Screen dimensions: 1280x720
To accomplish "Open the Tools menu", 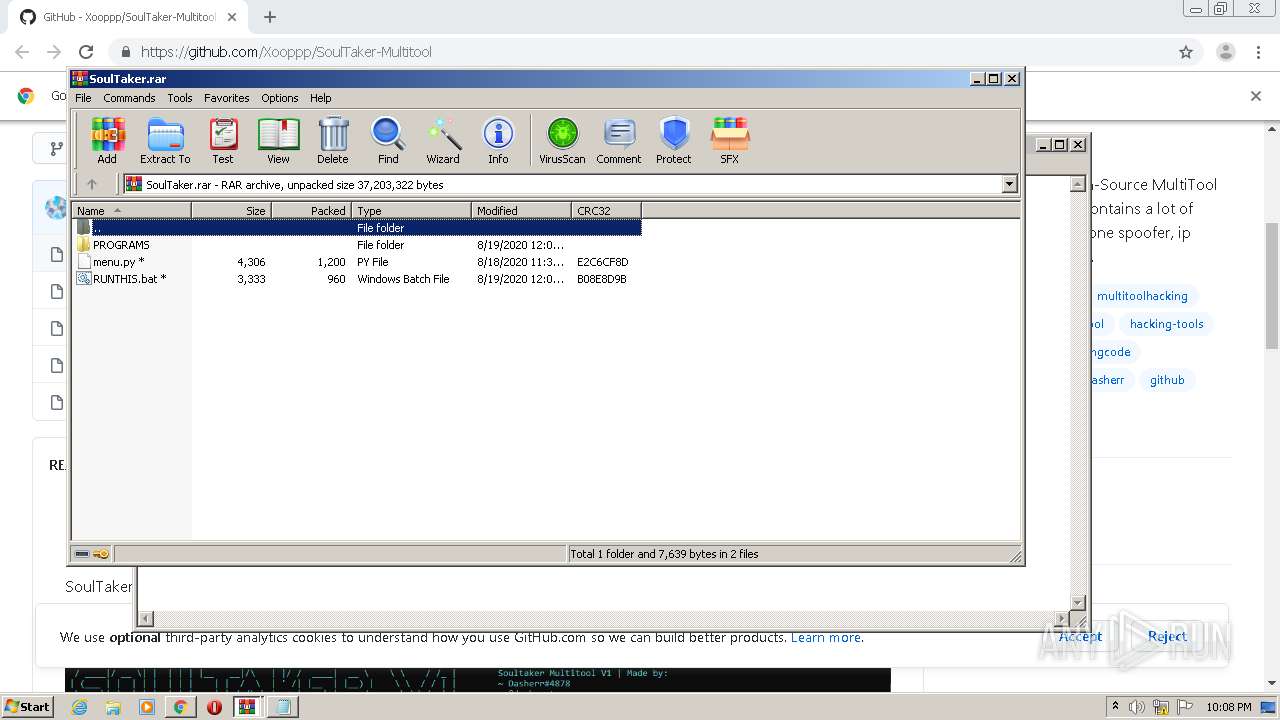I will 180,98.
